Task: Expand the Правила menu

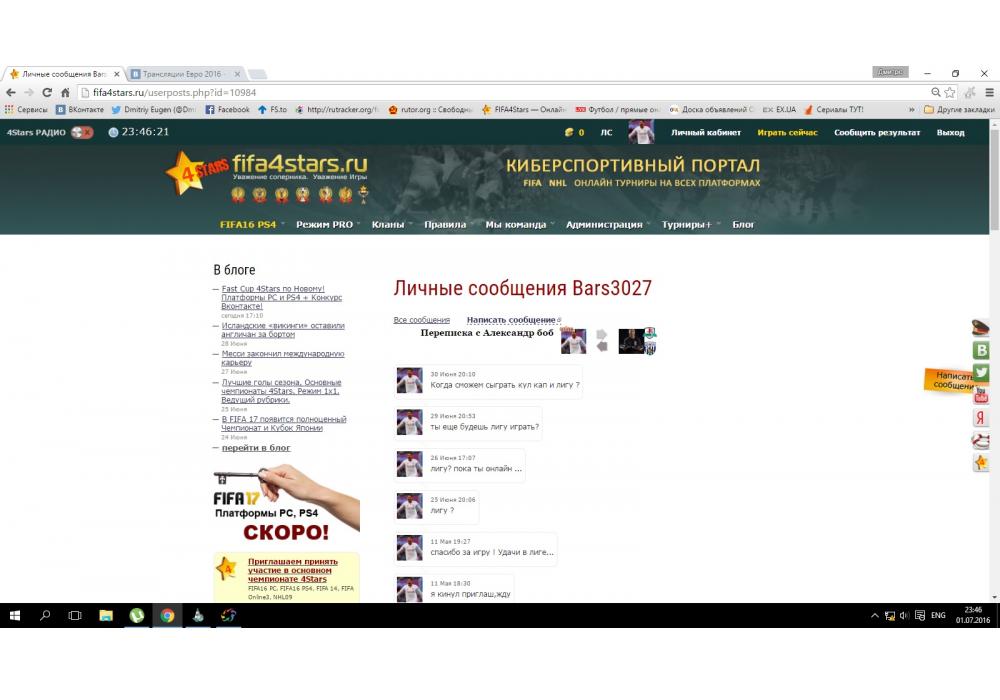Action: 445,224
